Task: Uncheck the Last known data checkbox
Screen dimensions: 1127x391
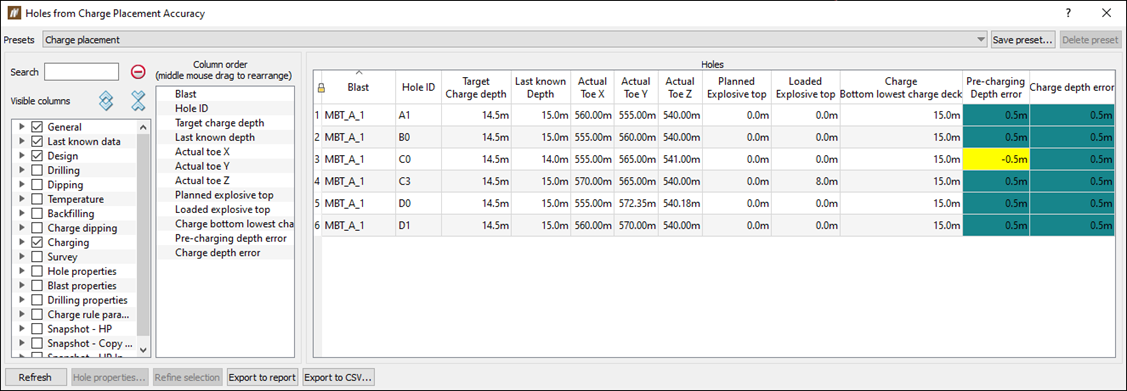Action: tap(37, 142)
